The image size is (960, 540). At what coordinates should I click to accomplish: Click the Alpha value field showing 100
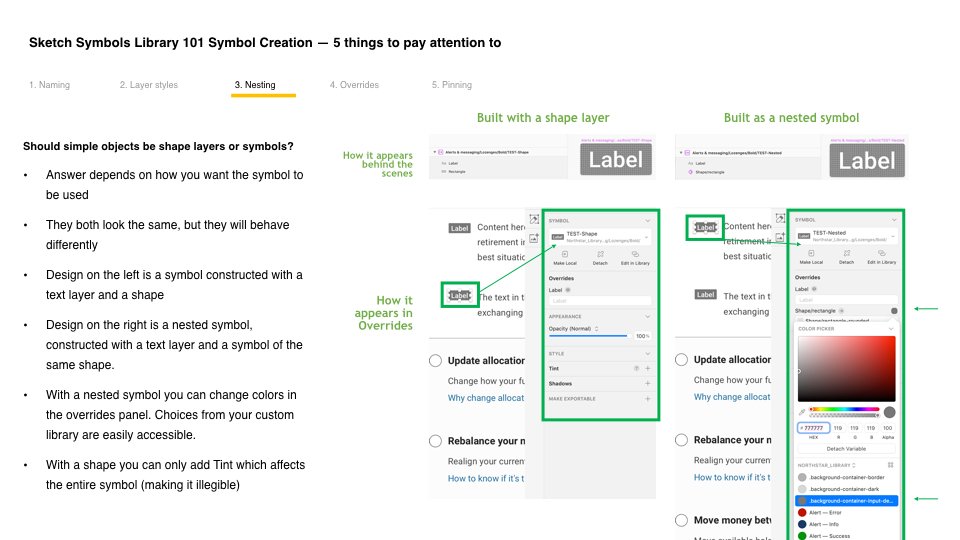(x=888, y=428)
